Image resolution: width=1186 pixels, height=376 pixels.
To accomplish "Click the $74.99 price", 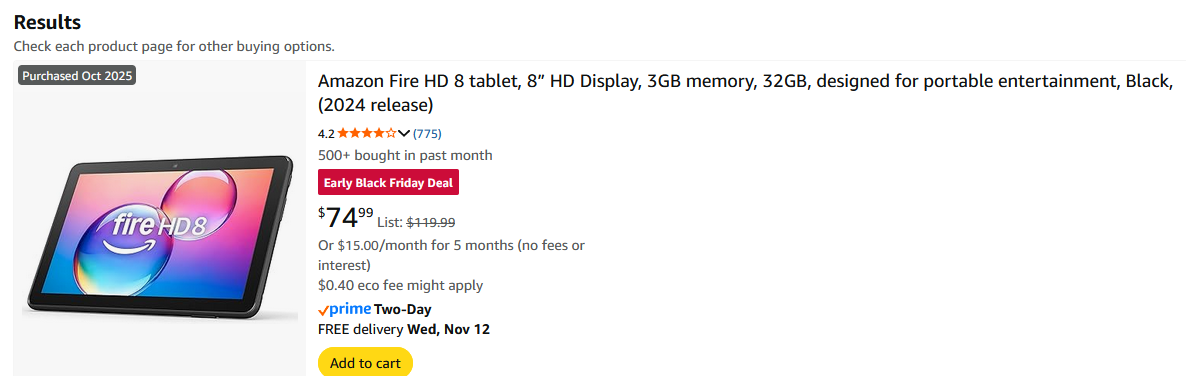I will tap(346, 218).
